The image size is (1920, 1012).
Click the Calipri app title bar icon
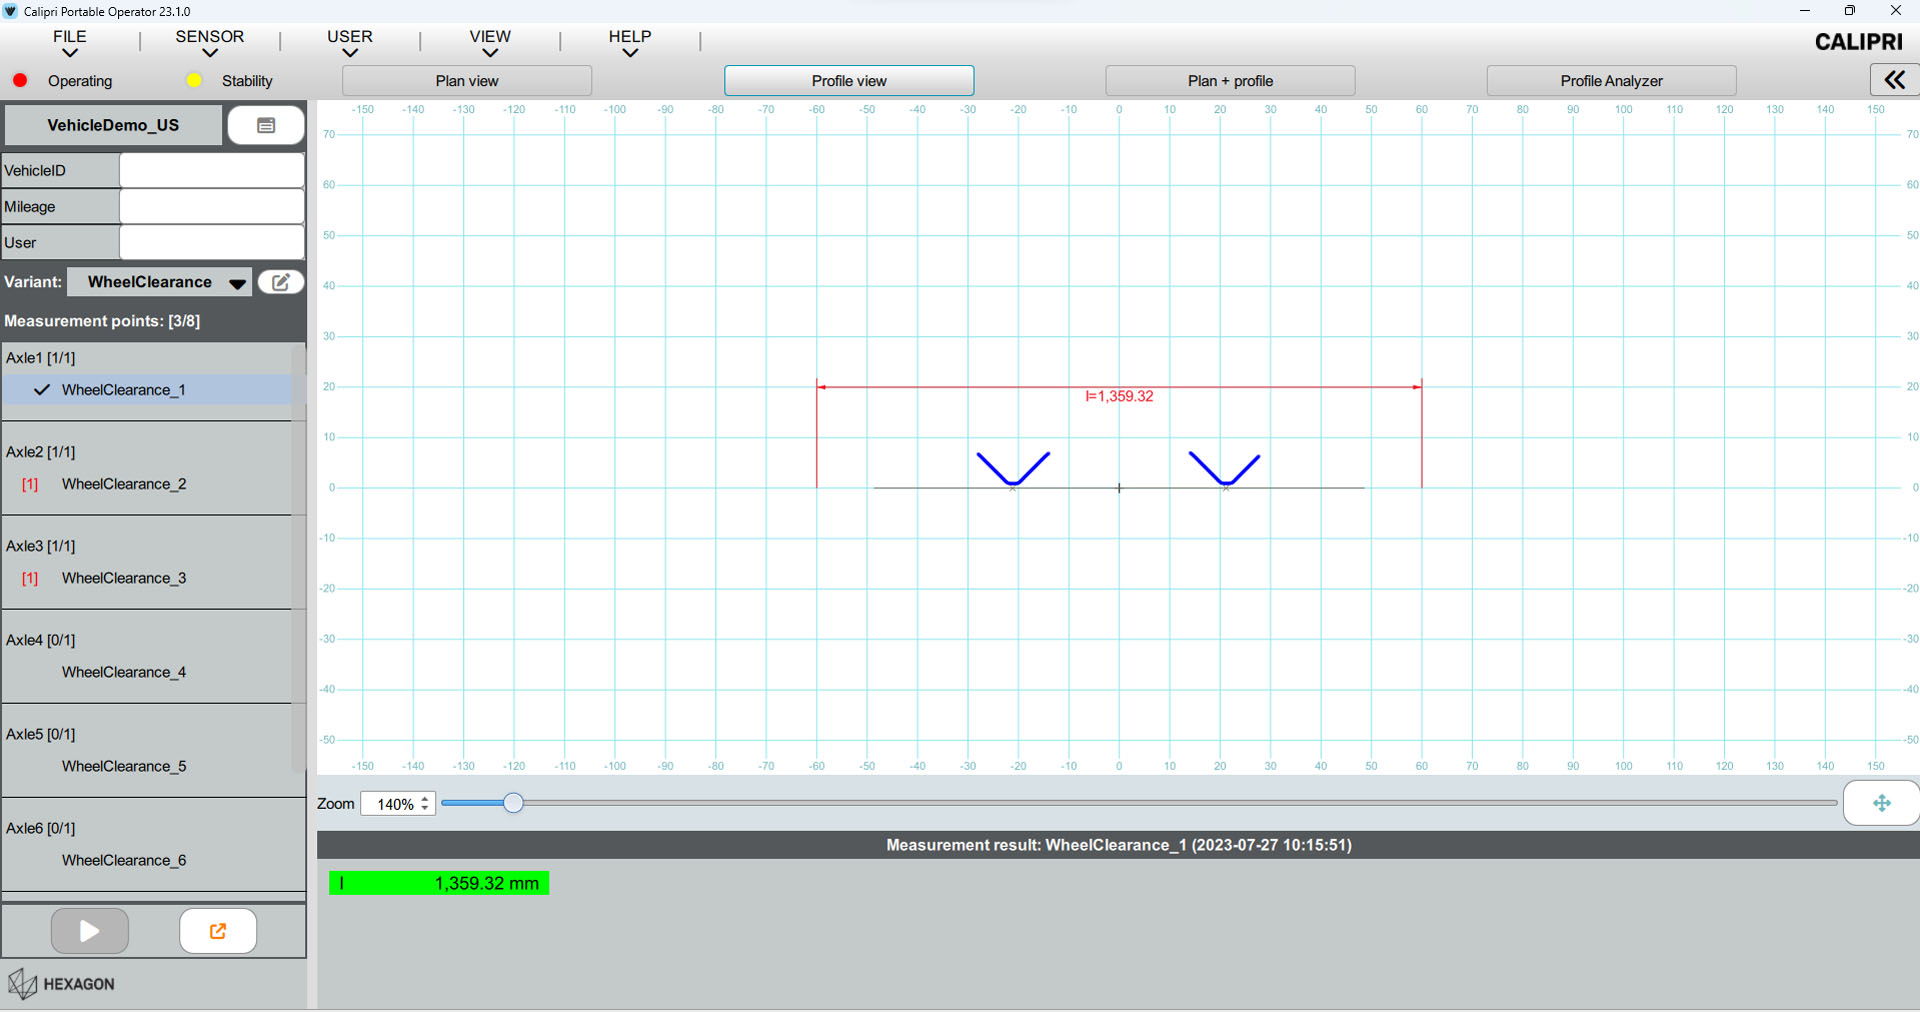(x=11, y=11)
